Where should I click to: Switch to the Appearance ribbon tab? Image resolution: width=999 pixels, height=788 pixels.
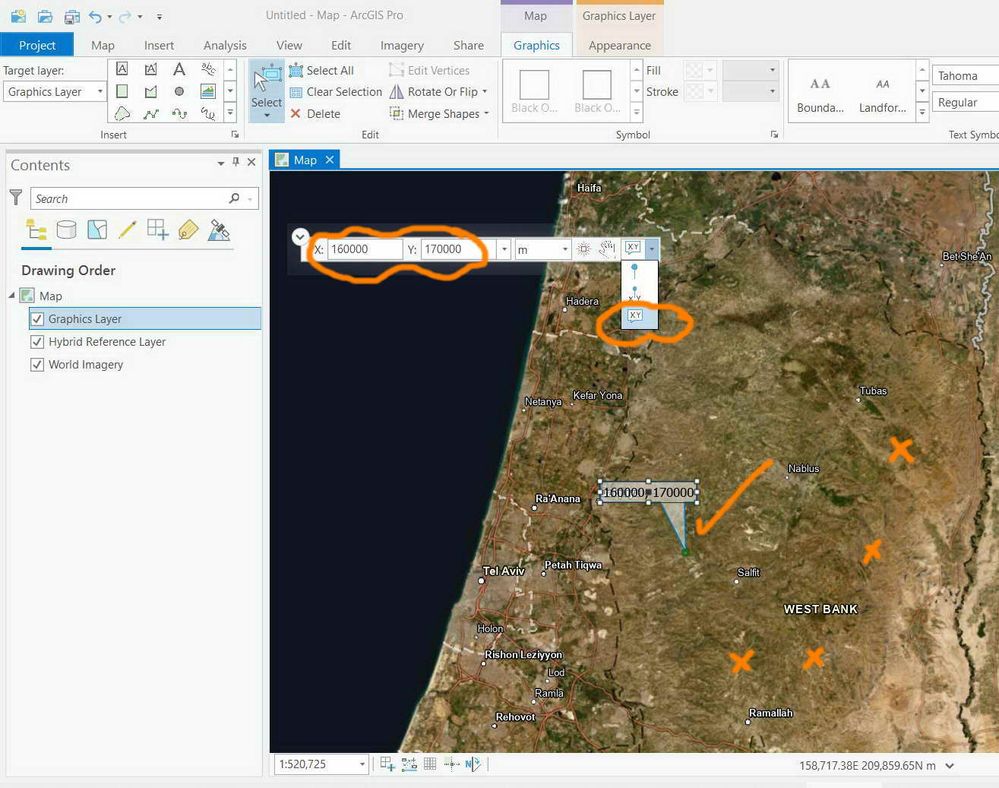(x=619, y=45)
